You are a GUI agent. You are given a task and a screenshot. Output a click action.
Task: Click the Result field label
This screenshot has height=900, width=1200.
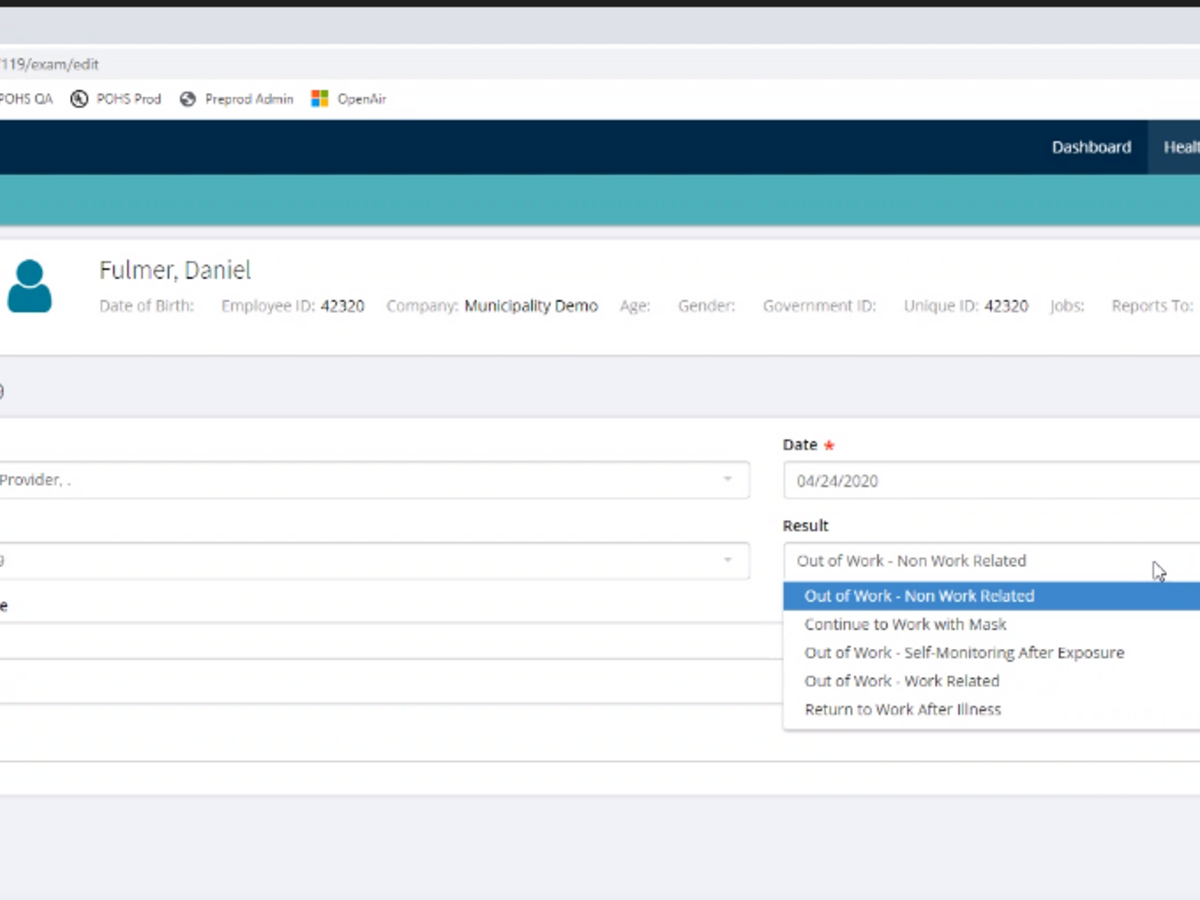point(806,525)
